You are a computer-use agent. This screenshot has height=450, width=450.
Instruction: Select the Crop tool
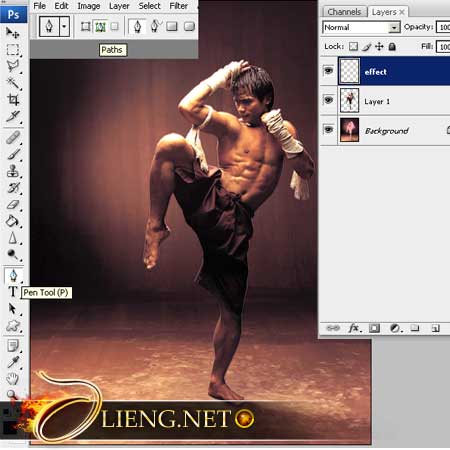click(13, 99)
